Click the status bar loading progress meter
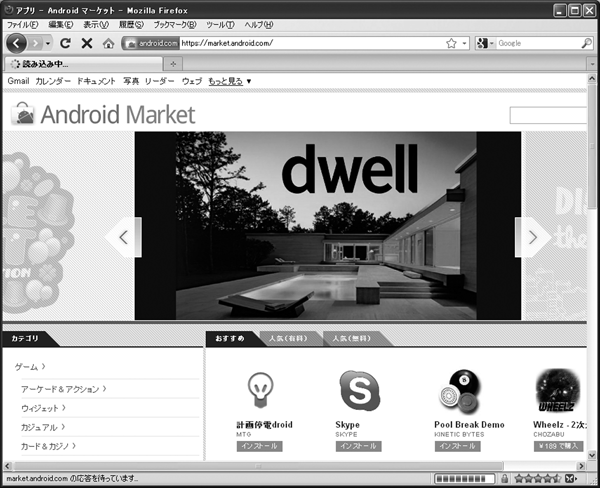Image resolution: width=600 pixels, height=488 pixels. coord(464,478)
